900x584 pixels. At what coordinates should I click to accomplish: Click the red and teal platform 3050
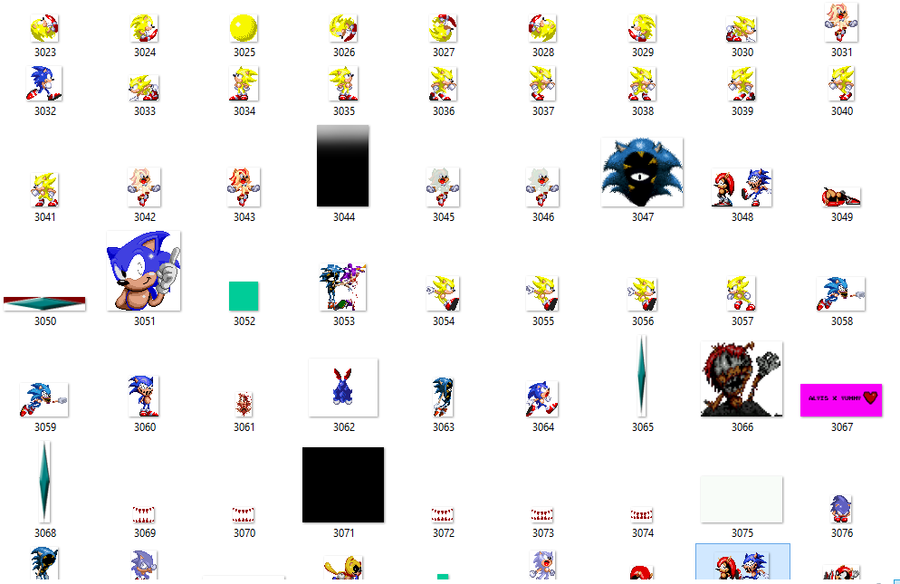pyautogui.click(x=45, y=304)
